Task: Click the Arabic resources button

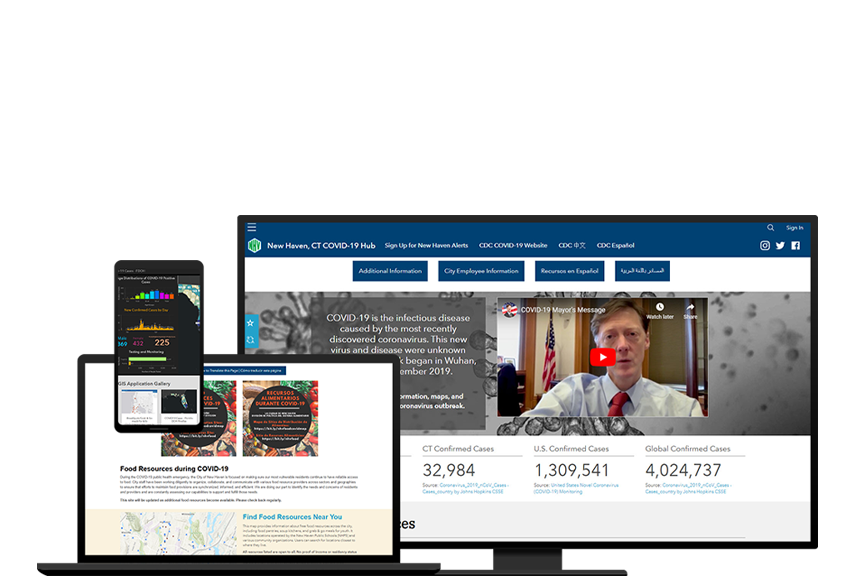Action: pyautogui.click(x=642, y=271)
